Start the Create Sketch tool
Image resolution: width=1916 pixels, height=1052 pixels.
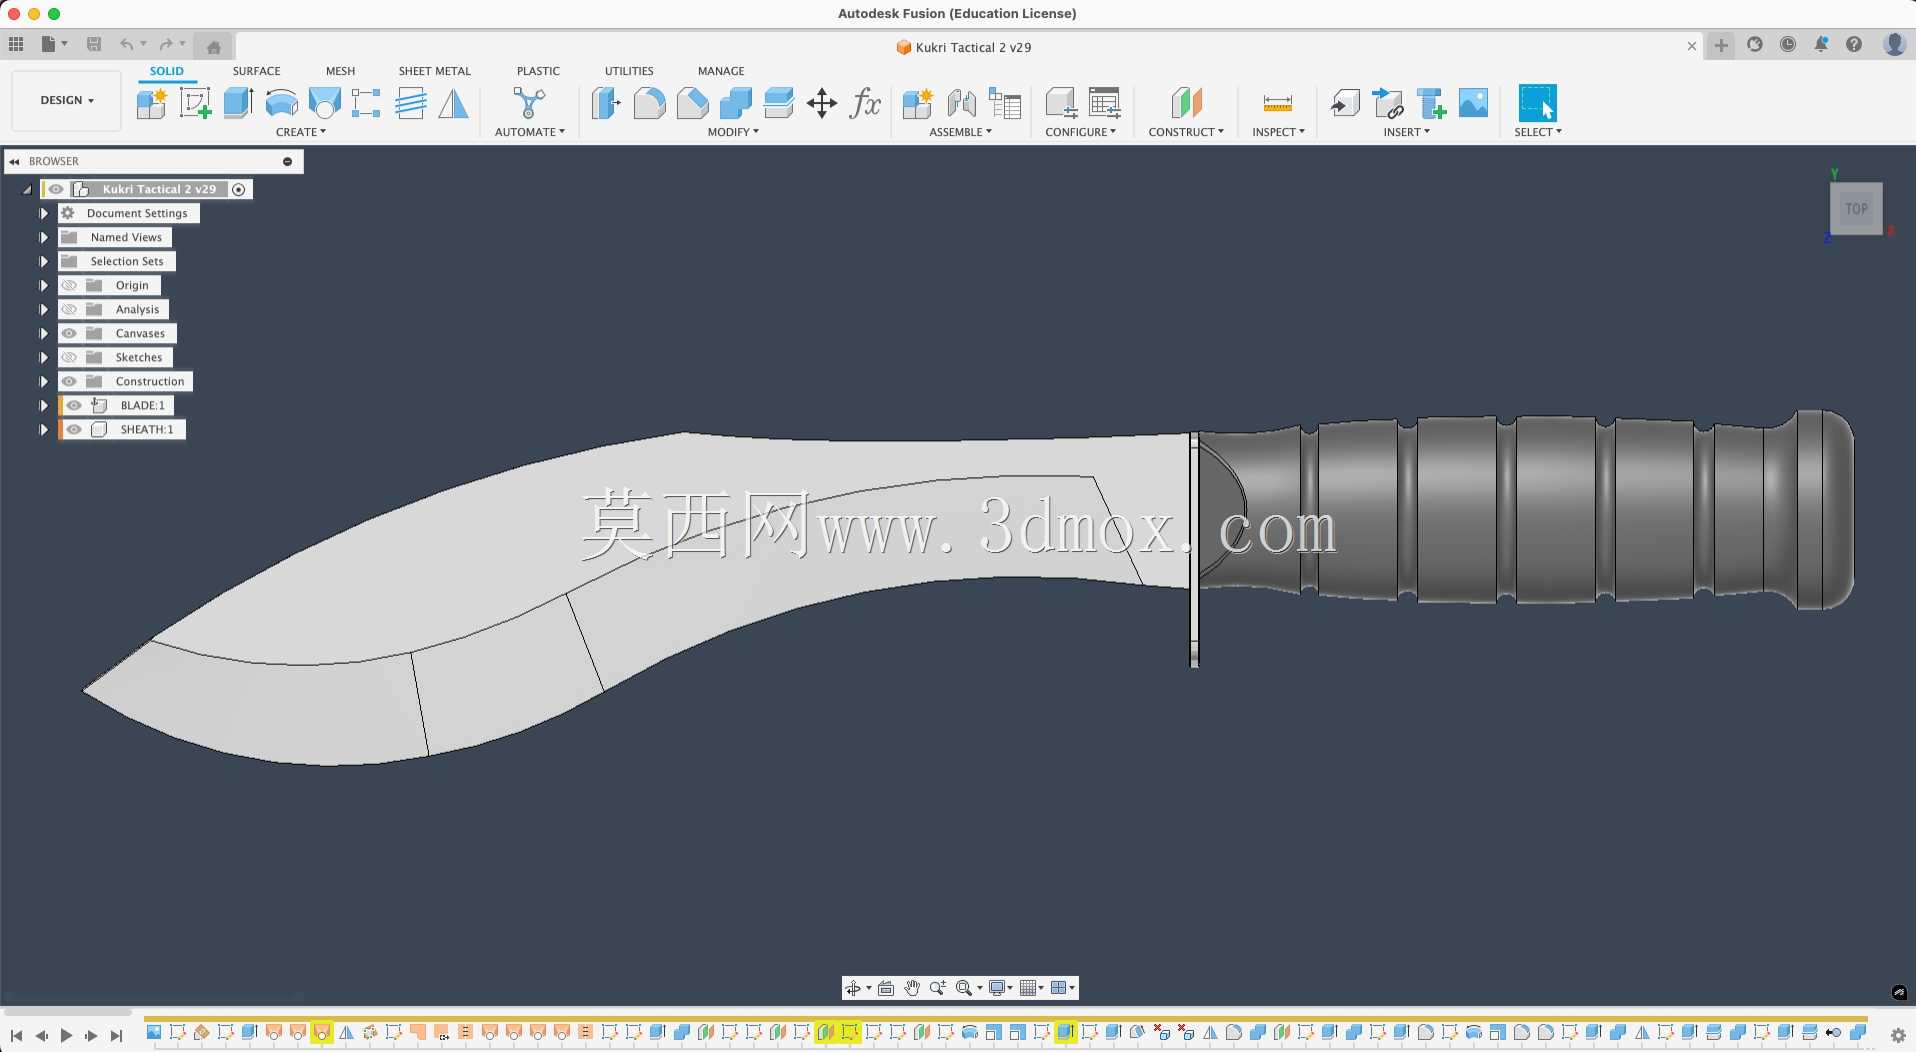coord(195,103)
